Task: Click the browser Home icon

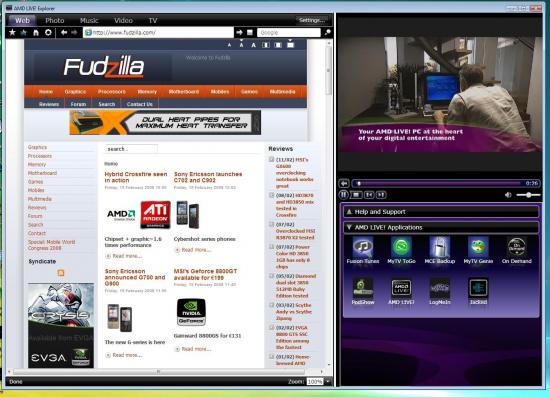Action: coord(36,33)
